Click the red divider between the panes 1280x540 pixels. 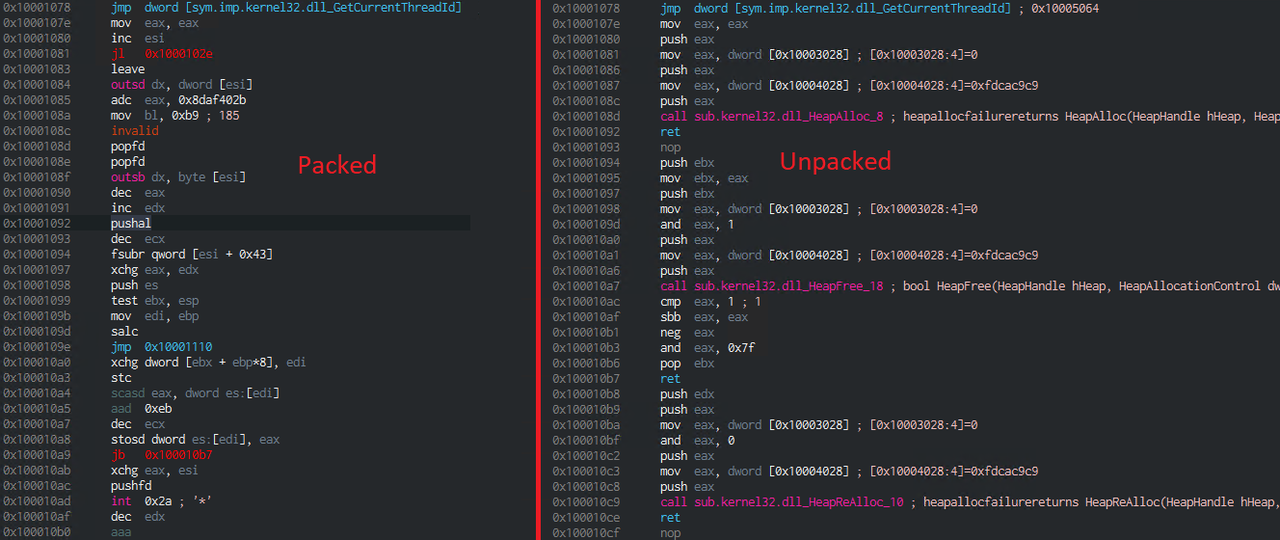point(539,270)
